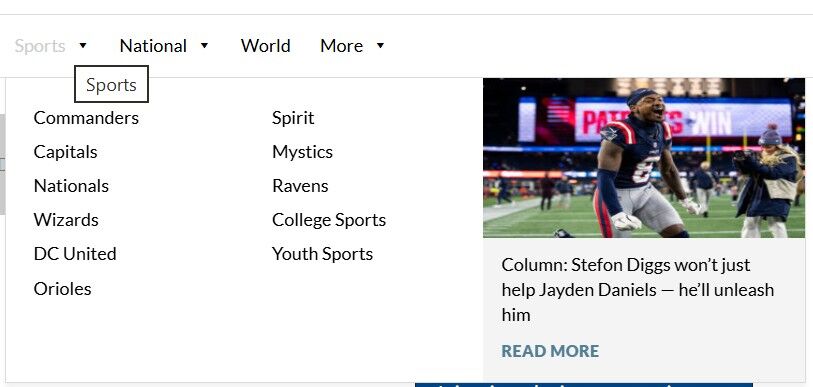Select the greyed Sports menu label
This screenshot has width=813, height=387.
point(40,46)
